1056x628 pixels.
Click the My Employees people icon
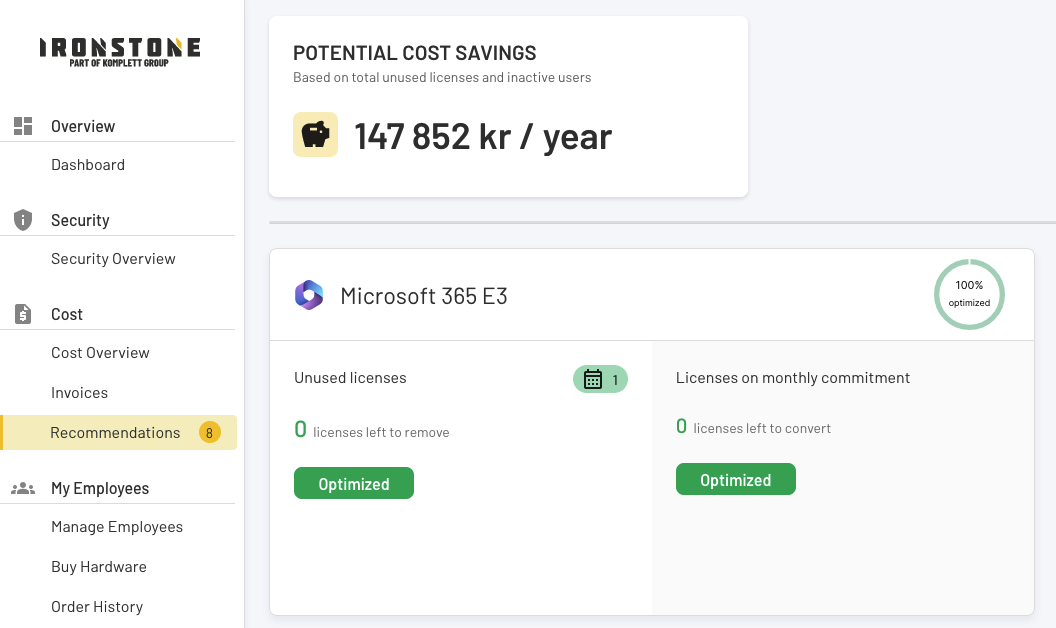coord(23,488)
